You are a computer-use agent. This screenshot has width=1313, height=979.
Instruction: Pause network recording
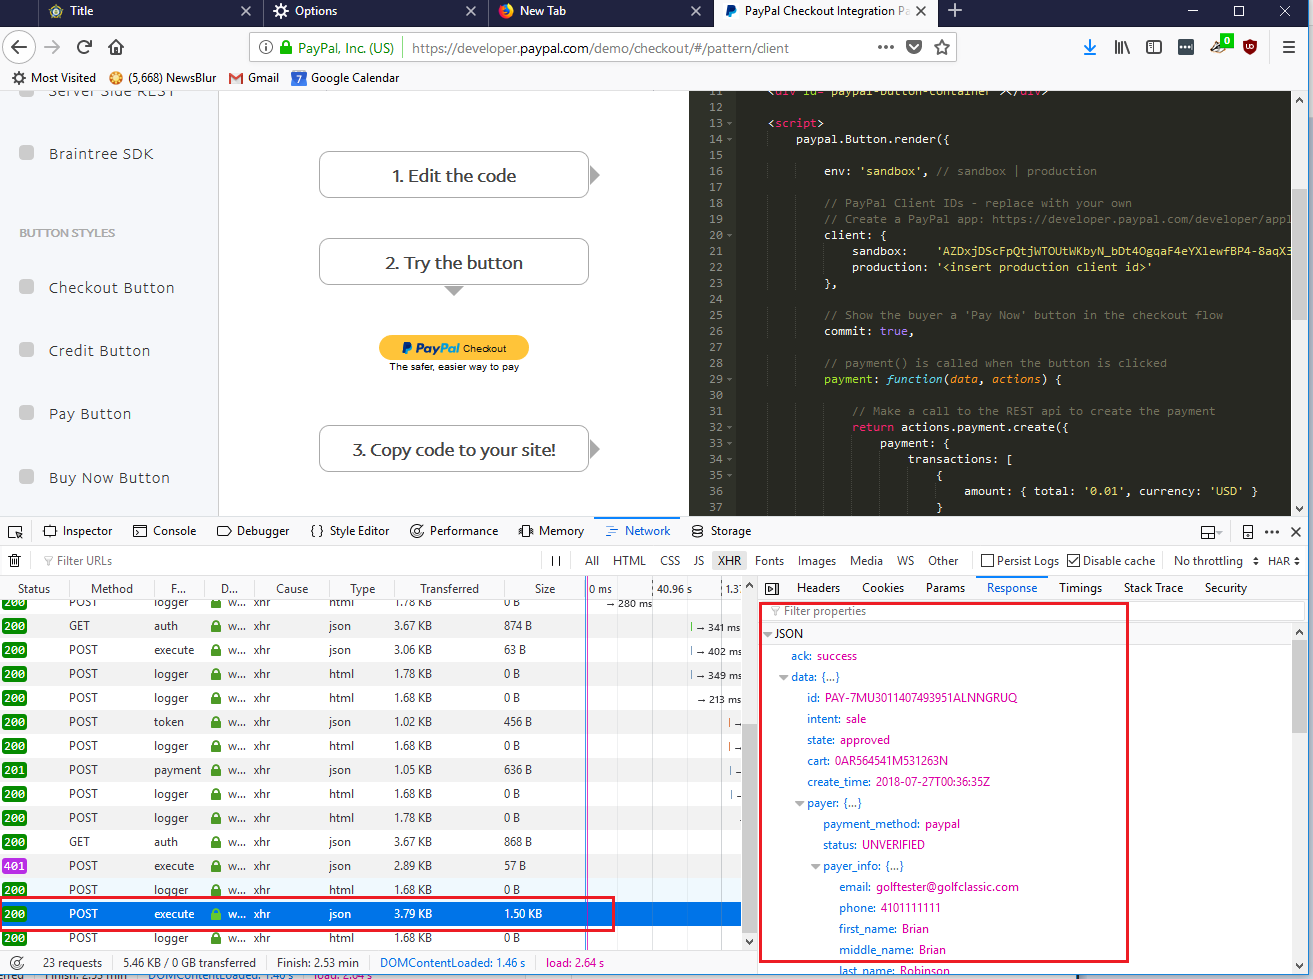click(x=556, y=561)
